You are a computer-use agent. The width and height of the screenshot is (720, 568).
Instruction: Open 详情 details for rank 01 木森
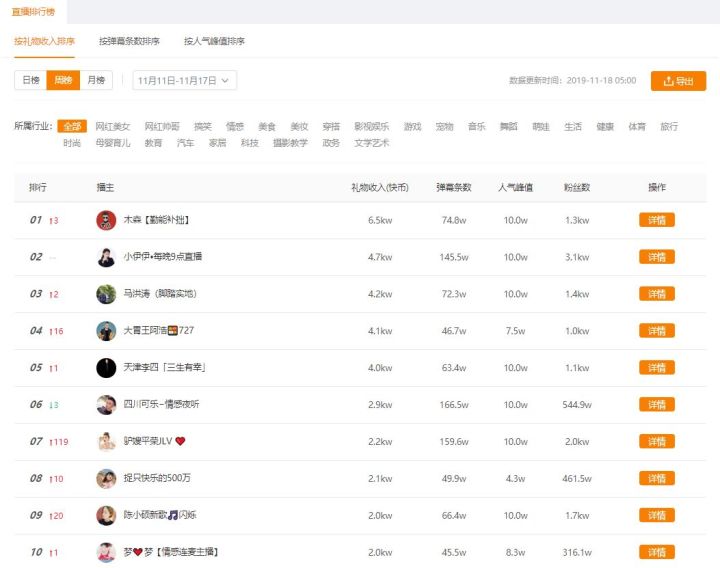pos(657,220)
